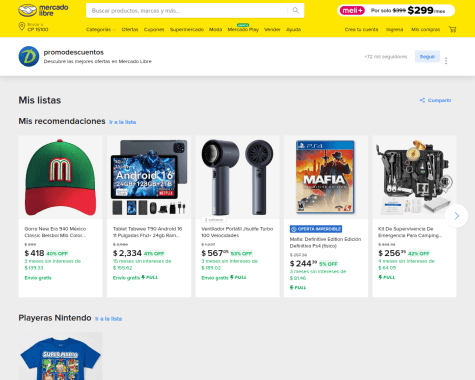Click the Mafia: Definitive Edition title
The image size is (475, 380).
pos(325,242)
